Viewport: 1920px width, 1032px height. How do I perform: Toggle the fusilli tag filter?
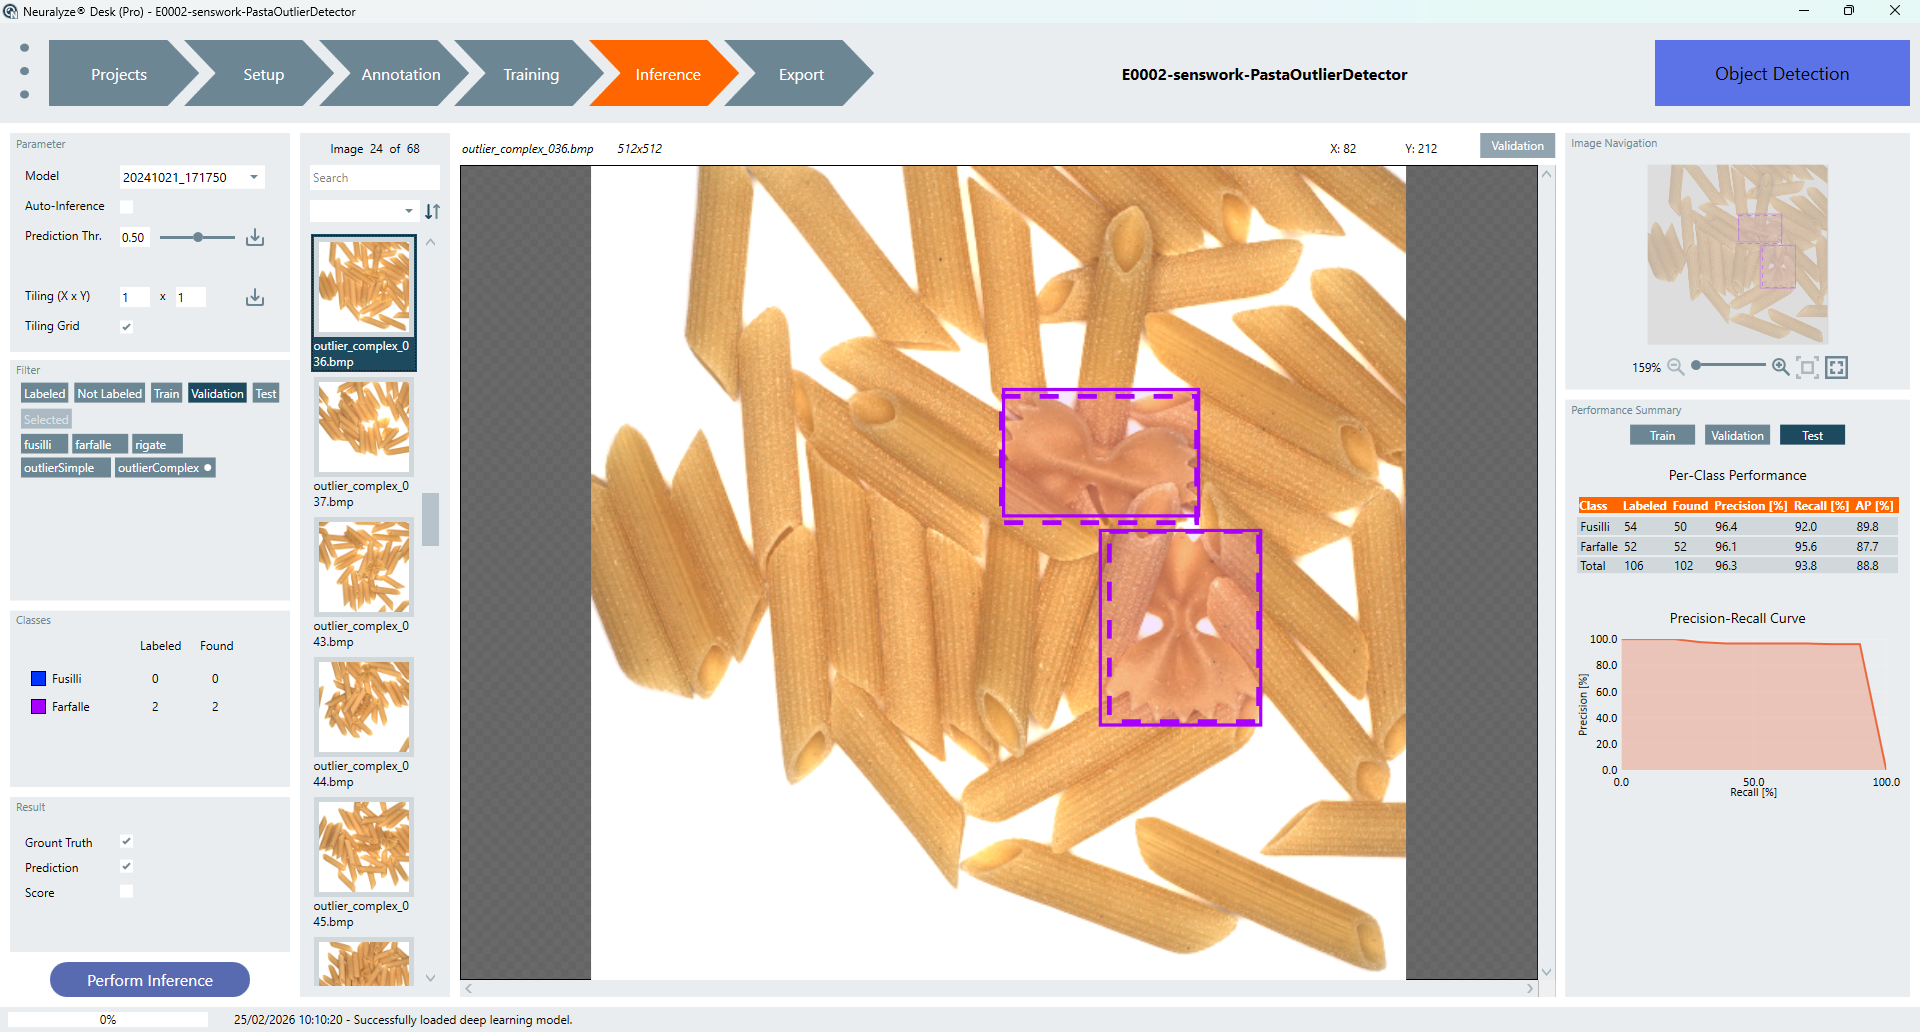[x=45, y=445]
